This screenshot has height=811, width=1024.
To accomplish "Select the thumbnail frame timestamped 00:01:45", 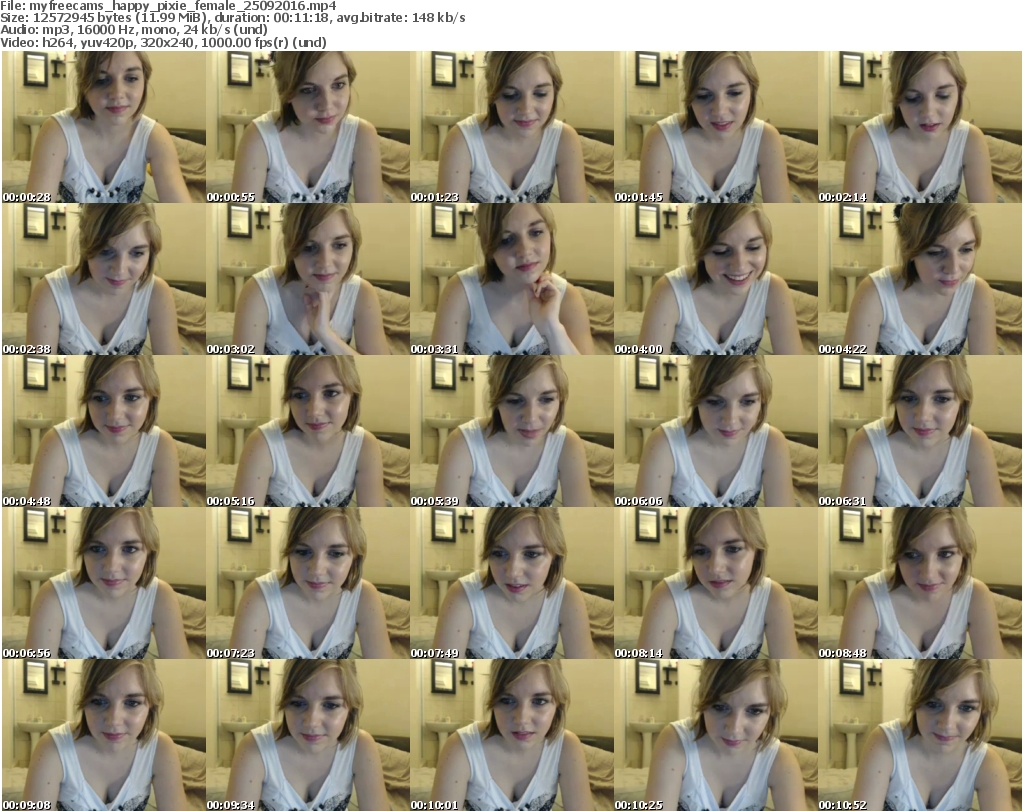I will click(716, 127).
